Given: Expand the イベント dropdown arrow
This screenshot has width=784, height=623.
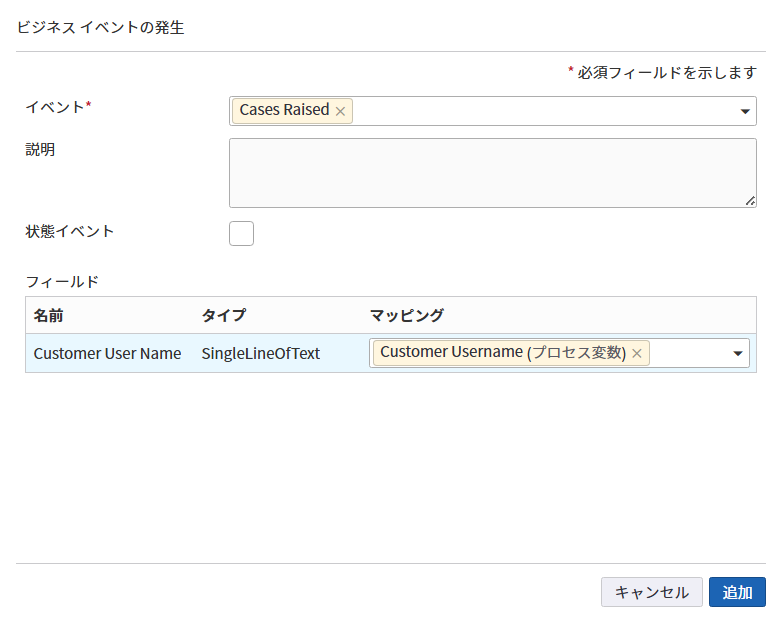Looking at the screenshot, I should coord(745,111).
